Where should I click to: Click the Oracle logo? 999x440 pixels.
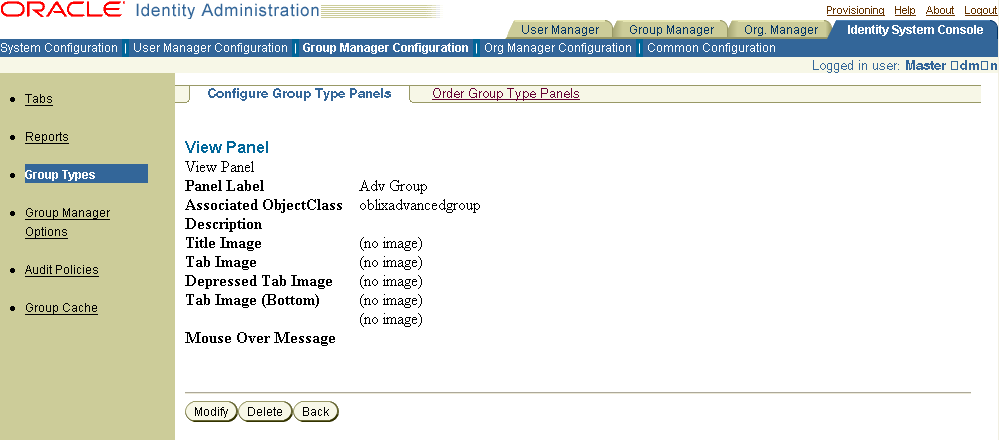[64, 10]
